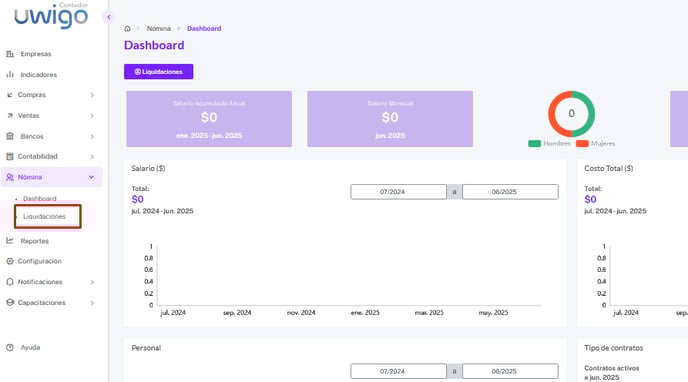Collapse sidebar with the arrow button
Image resolution: width=688 pixels, height=382 pixels.
coord(108,17)
